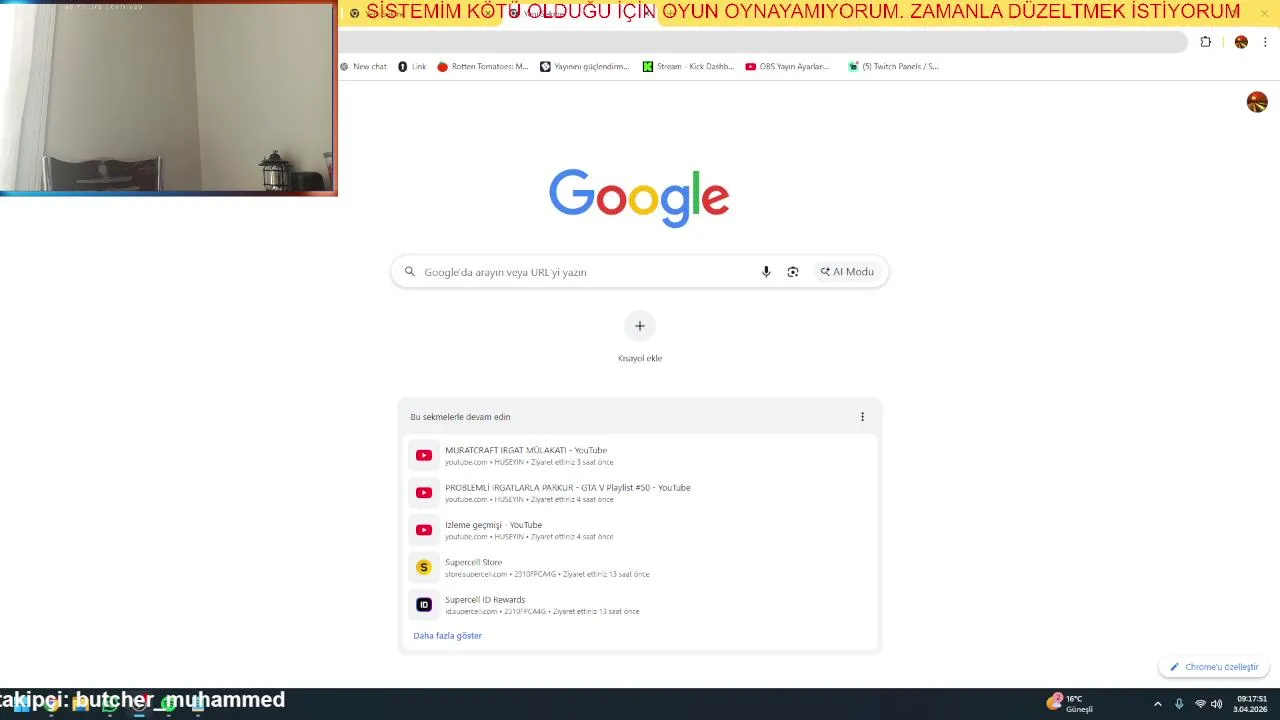Open the "Yayınını güçlendirm..." bookmark

[x=585, y=66]
